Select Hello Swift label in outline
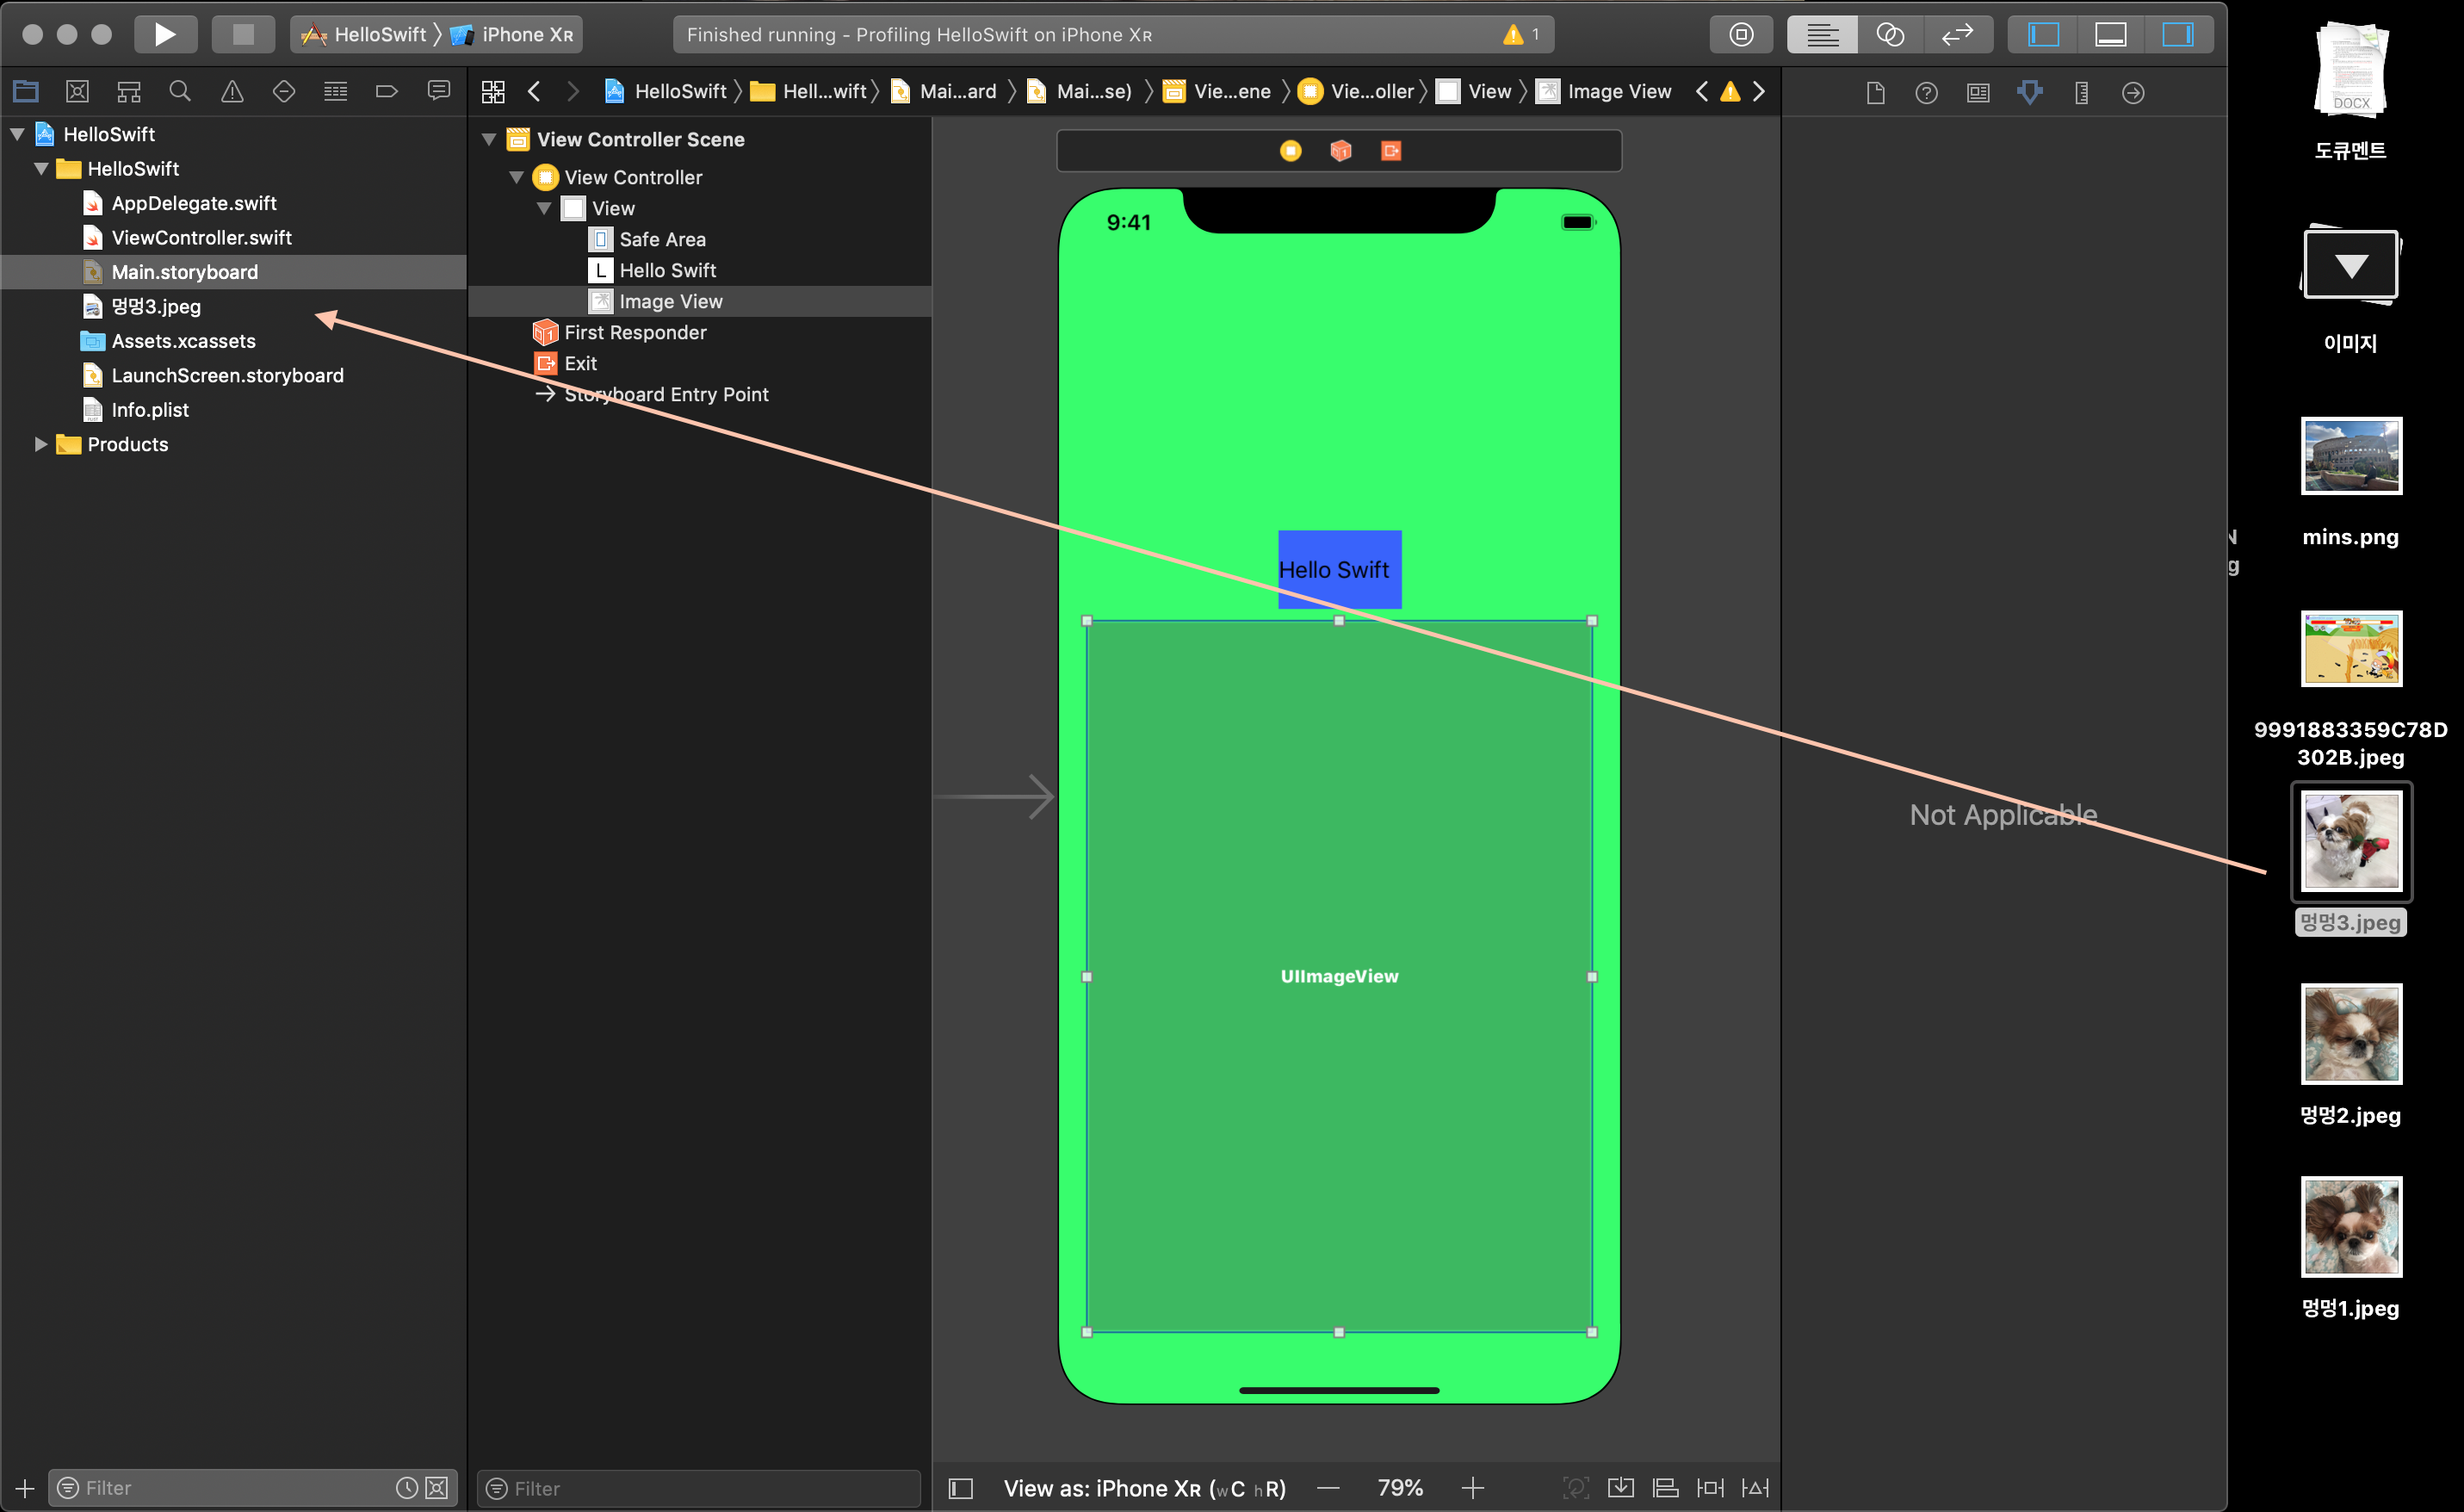The width and height of the screenshot is (2464, 1512). (667, 270)
